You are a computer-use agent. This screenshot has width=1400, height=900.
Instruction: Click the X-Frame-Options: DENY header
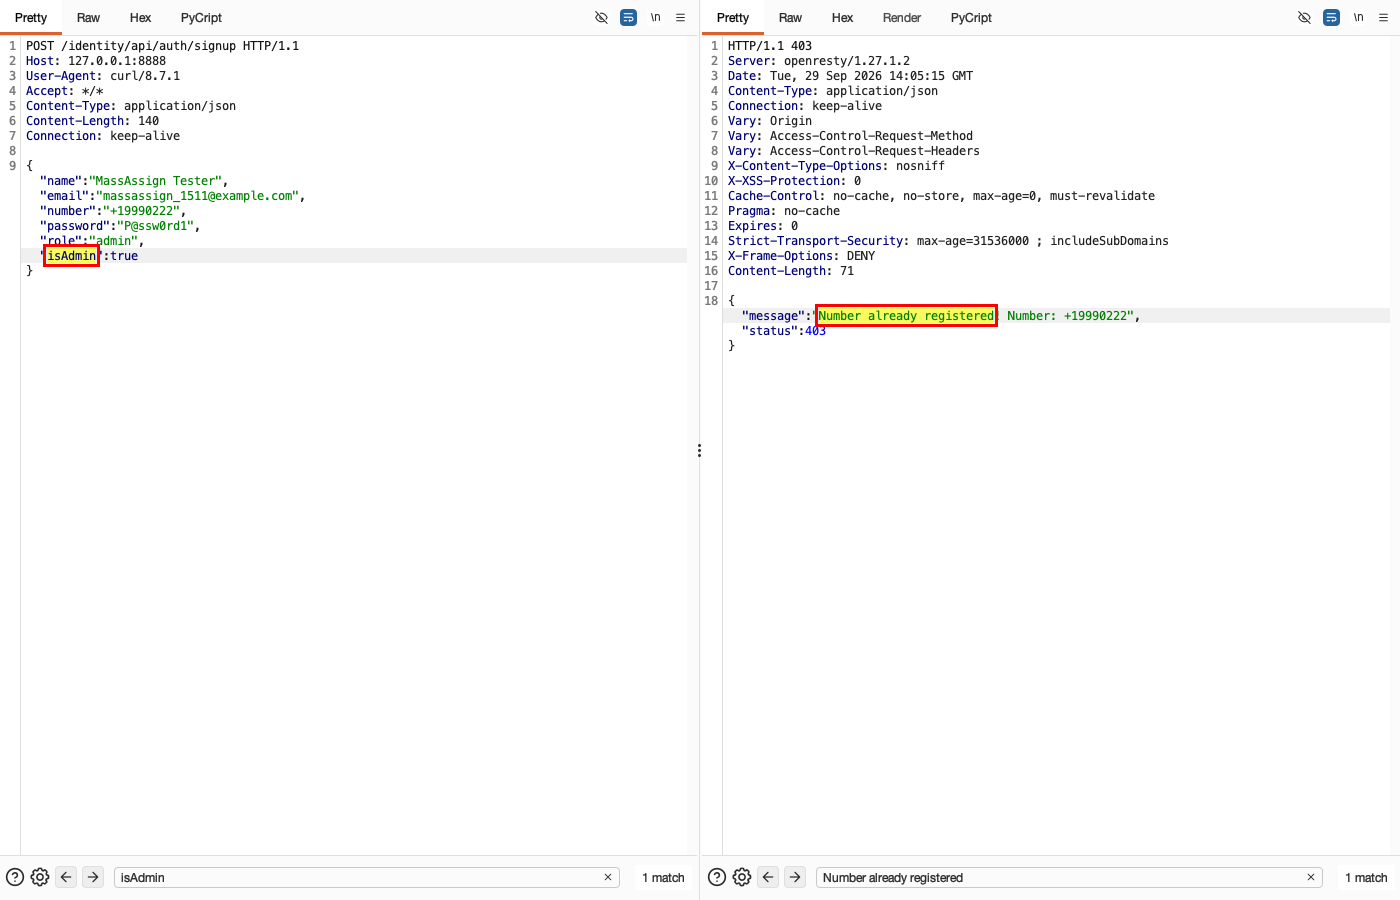801,256
